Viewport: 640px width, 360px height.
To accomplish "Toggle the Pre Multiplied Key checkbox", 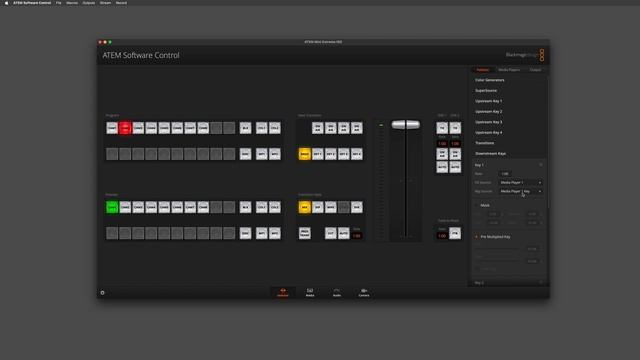I will click(476, 237).
